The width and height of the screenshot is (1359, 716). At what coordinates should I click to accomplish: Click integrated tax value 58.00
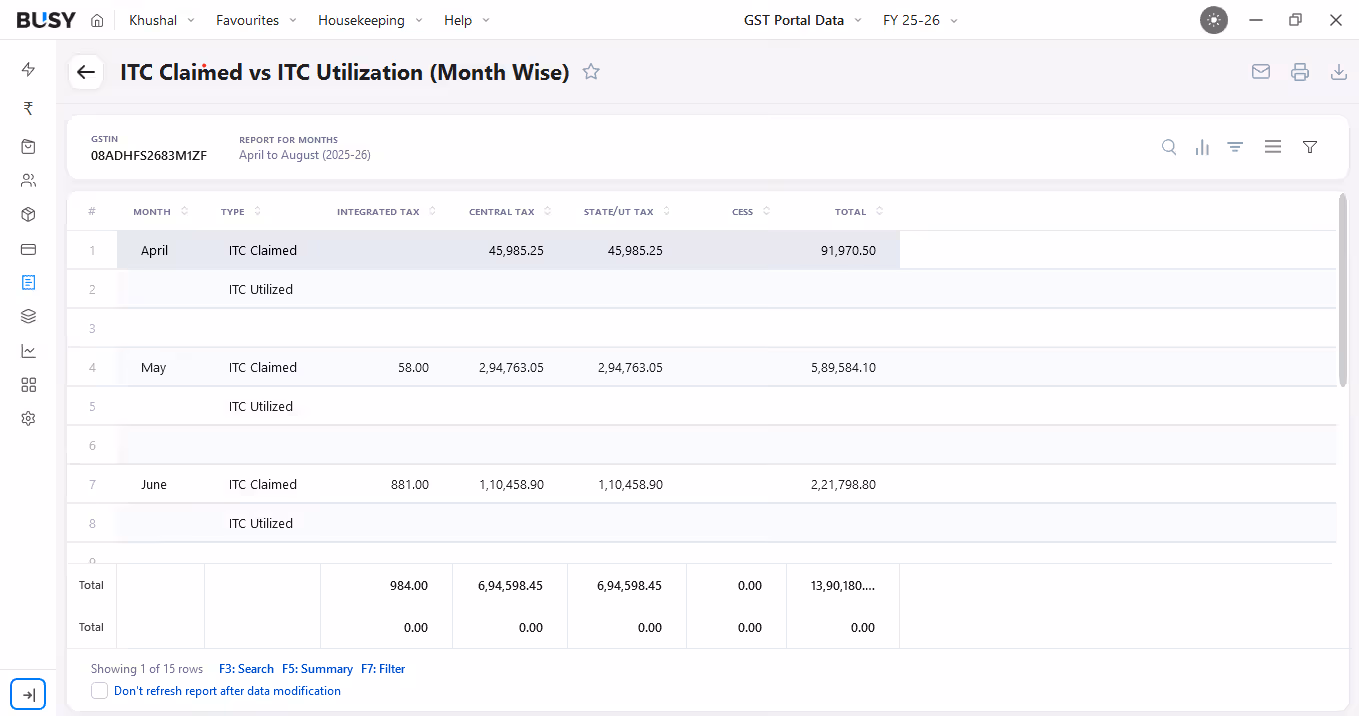tap(412, 368)
